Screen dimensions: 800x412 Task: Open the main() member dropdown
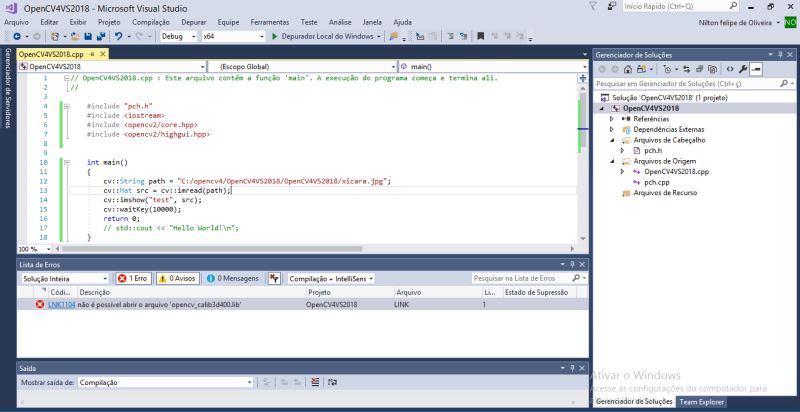tap(493, 66)
